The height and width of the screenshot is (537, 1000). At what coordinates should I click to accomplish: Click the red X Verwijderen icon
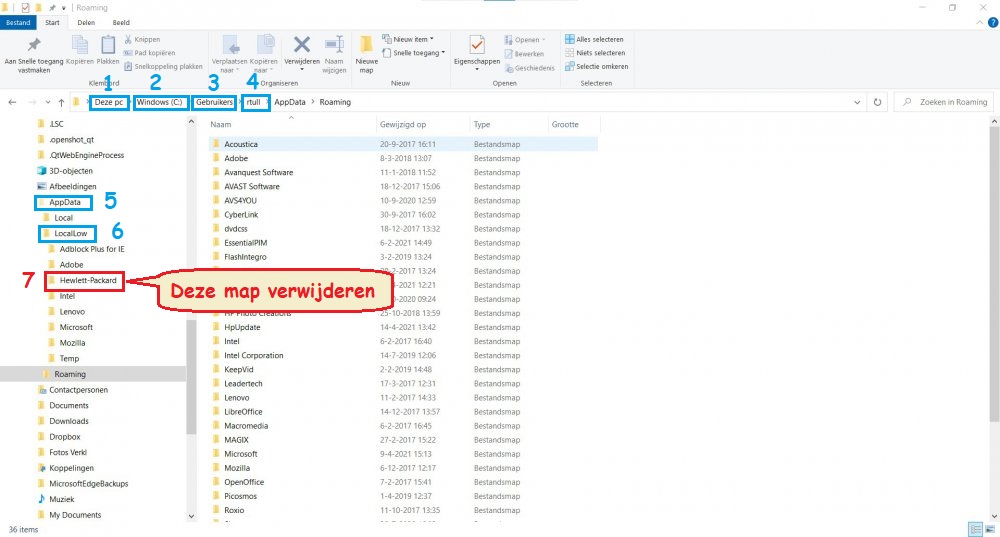point(301,45)
